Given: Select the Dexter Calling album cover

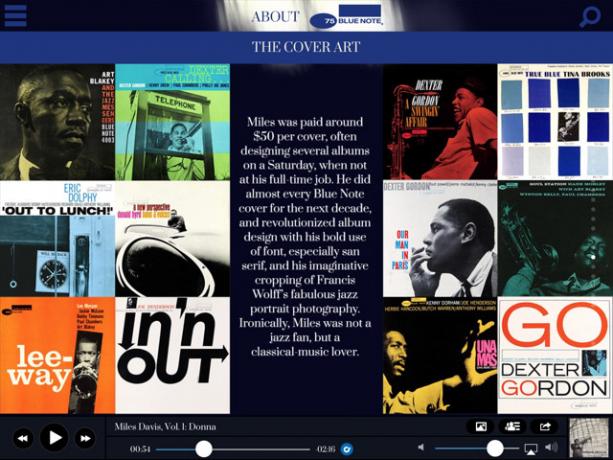Looking at the screenshot, I should (172, 122).
